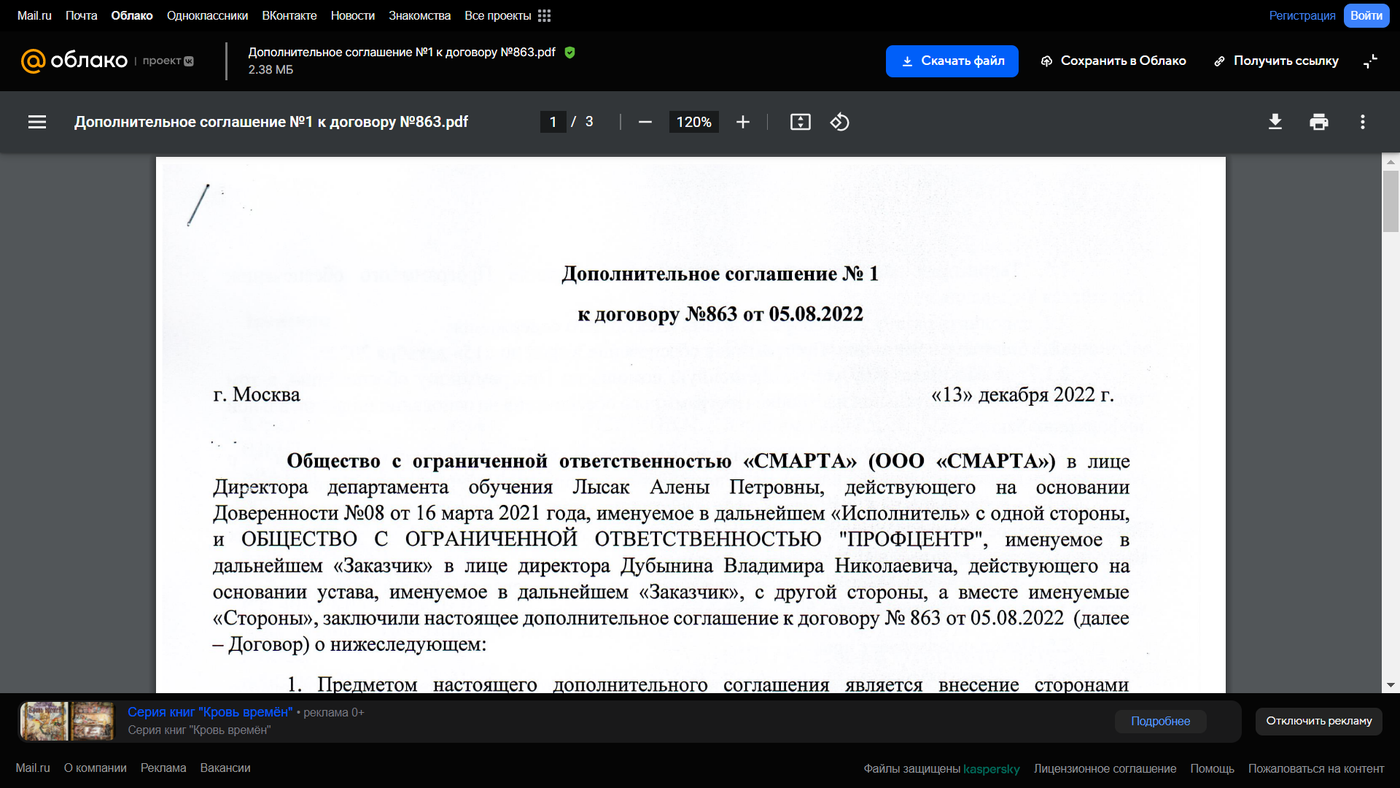Click Получить ссылку to get link
Screen dimensions: 1400x788
tap(1276, 61)
